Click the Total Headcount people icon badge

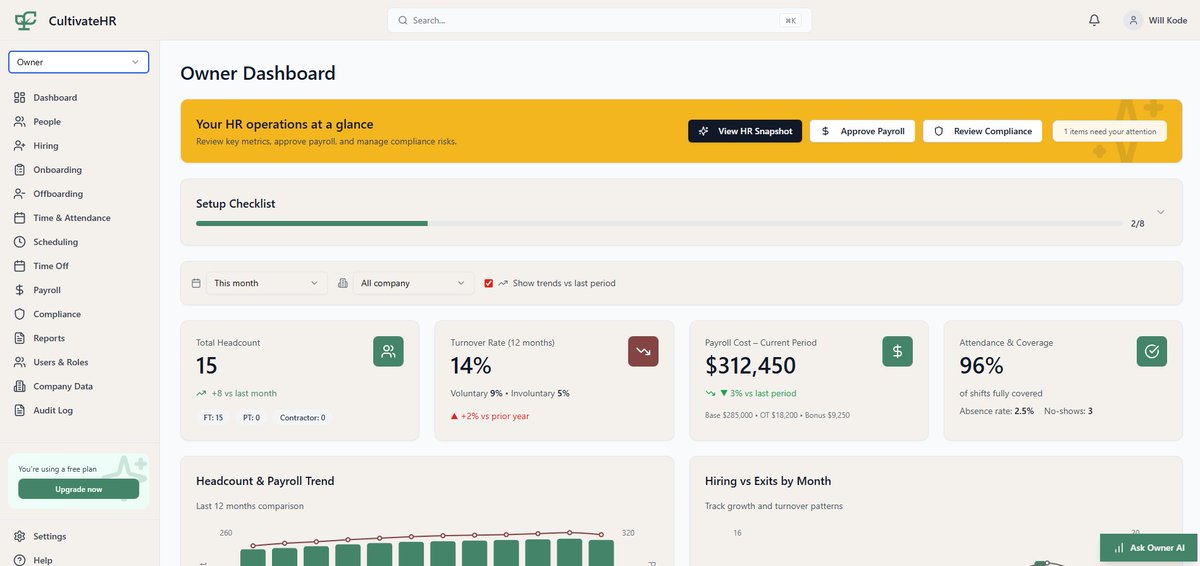388,351
